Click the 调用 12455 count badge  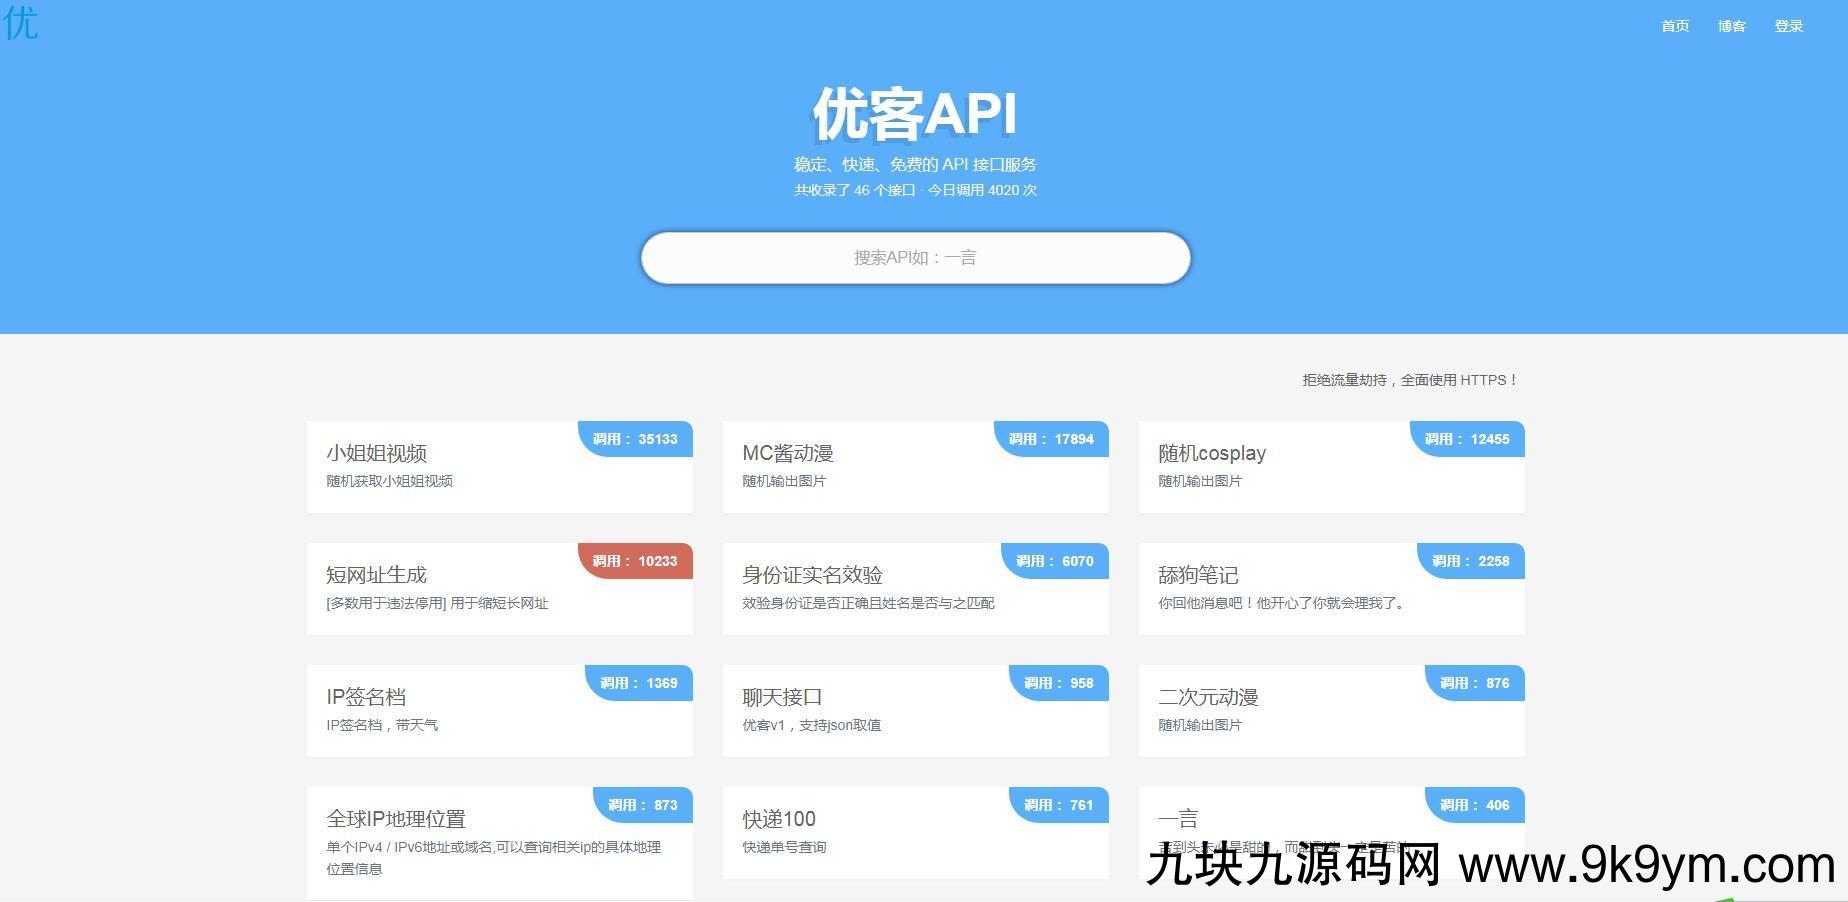point(1468,439)
